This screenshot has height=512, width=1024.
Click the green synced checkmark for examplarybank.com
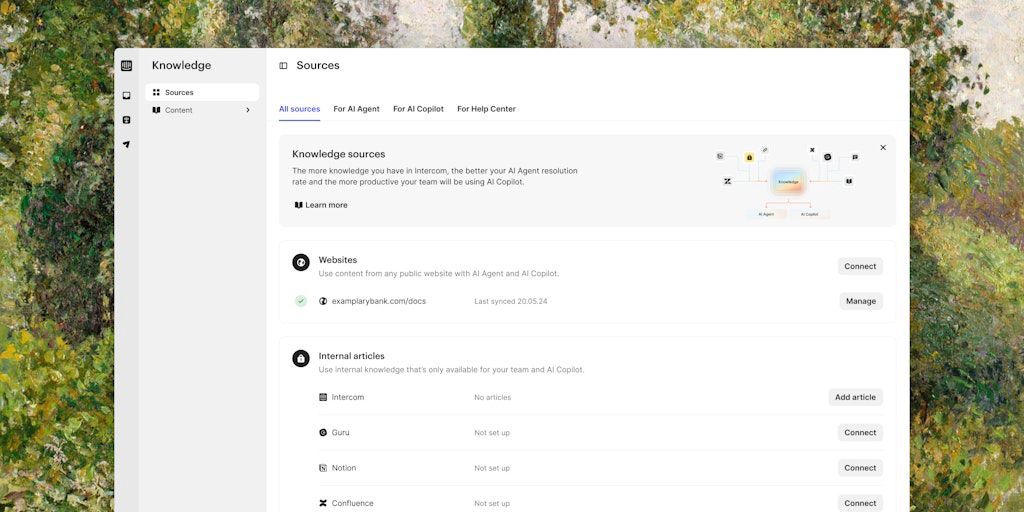[301, 301]
